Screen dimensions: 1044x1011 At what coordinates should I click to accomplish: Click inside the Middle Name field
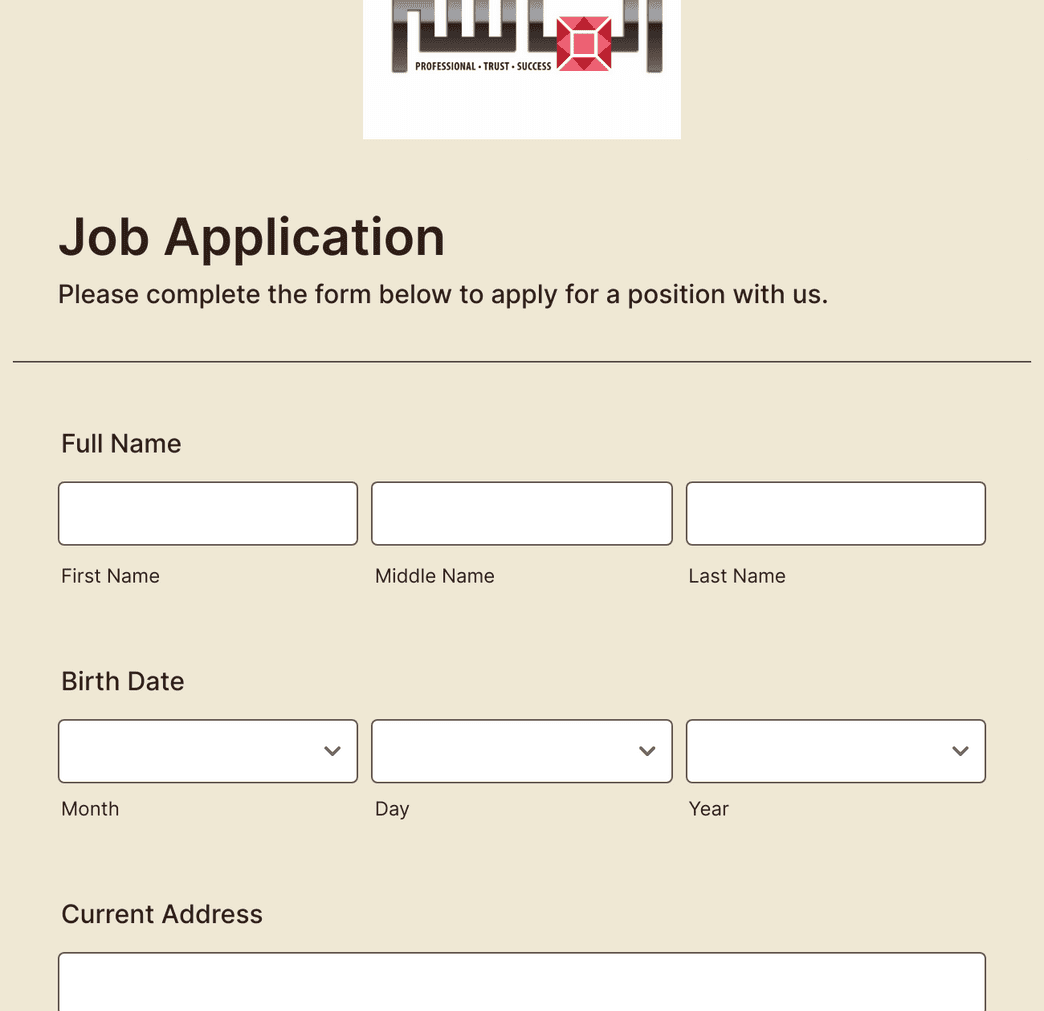point(521,513)
